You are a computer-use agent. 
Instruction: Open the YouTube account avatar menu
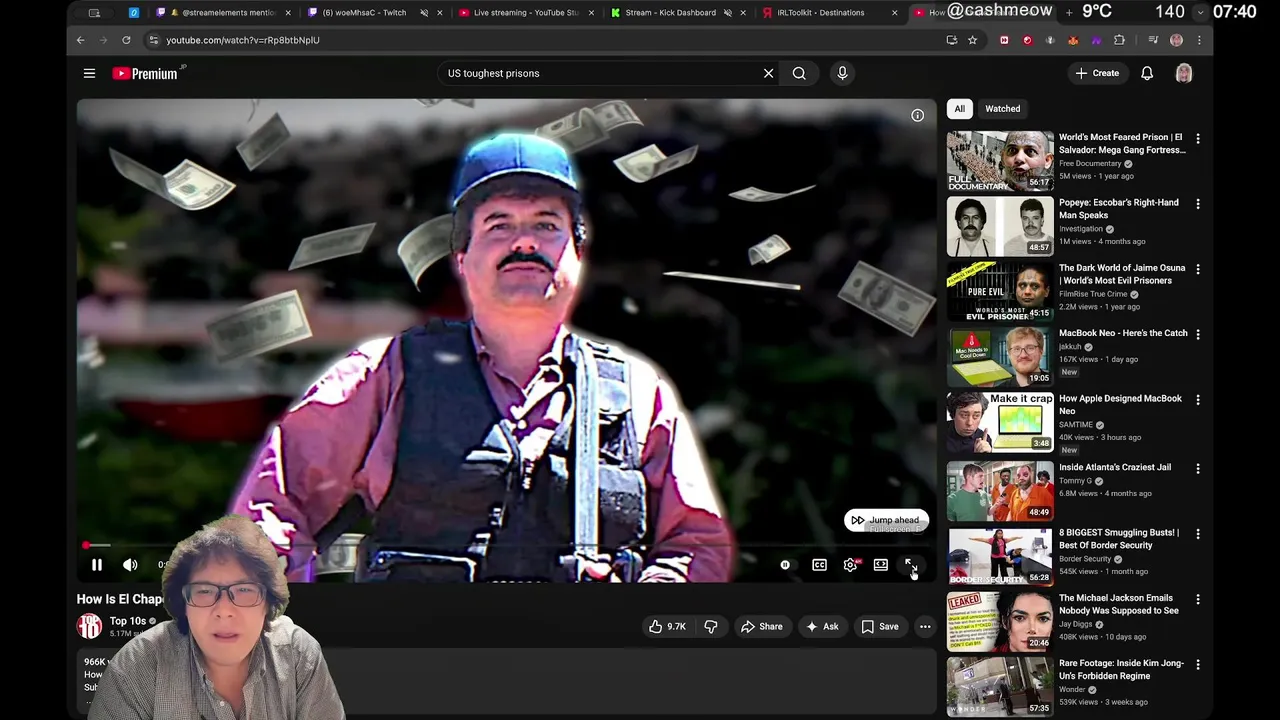tap(1184, 73)
